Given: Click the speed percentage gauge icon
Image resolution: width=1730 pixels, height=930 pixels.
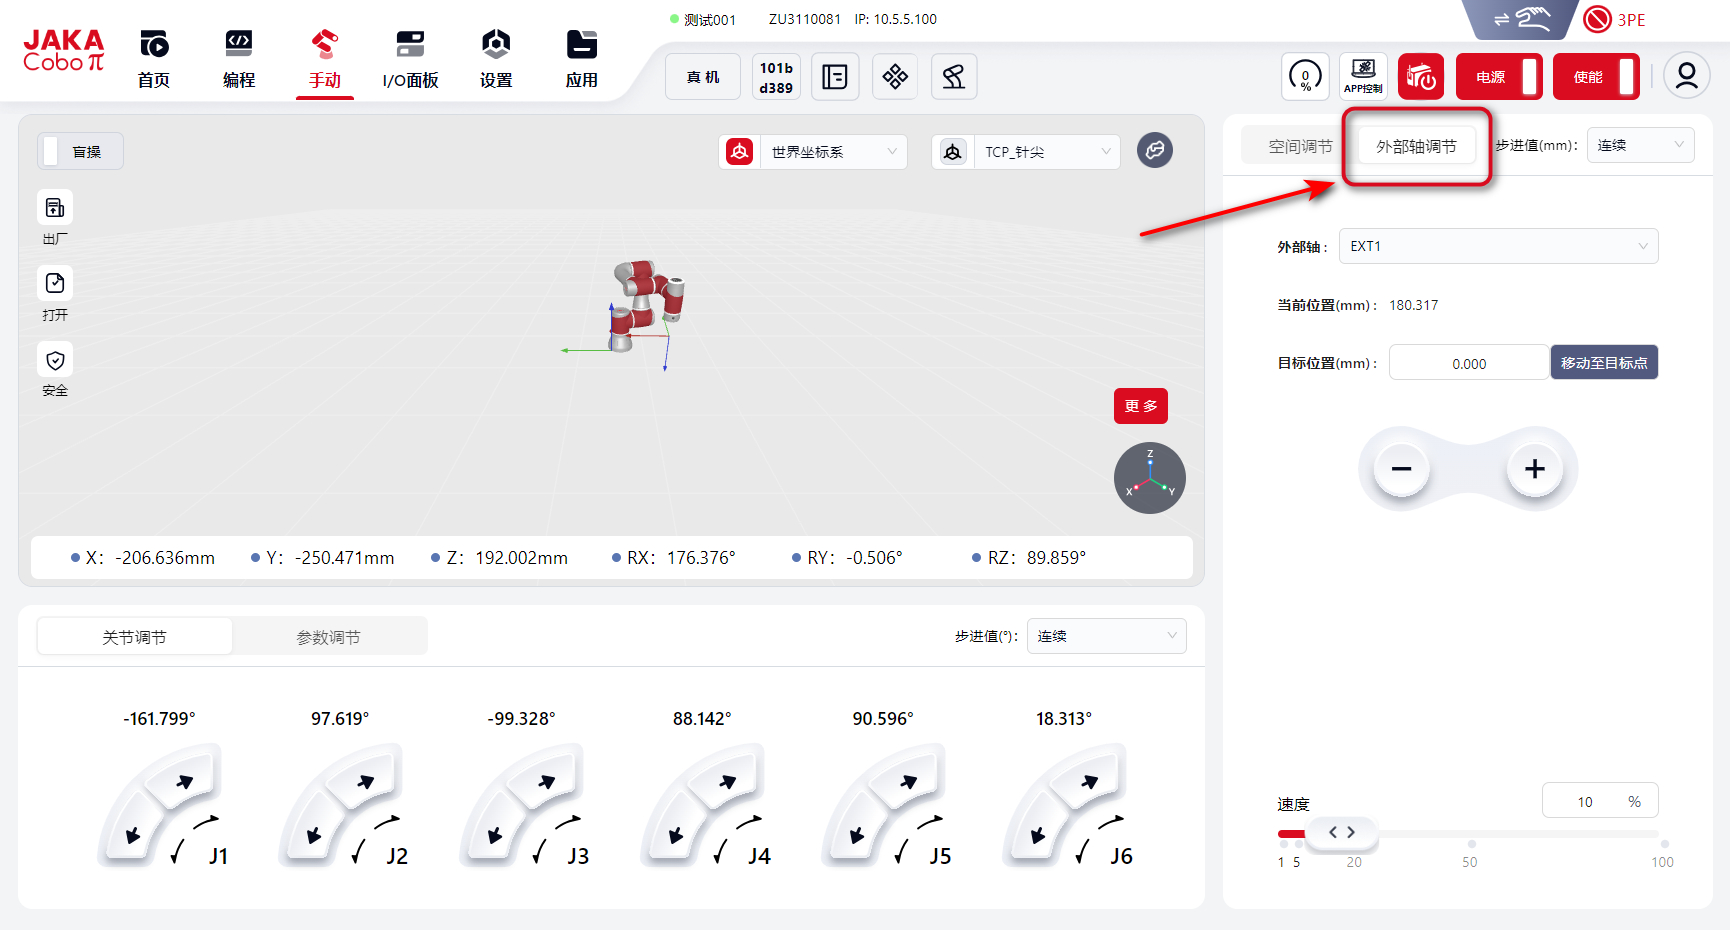Looking at the screenshot, I should point(1305,76).
